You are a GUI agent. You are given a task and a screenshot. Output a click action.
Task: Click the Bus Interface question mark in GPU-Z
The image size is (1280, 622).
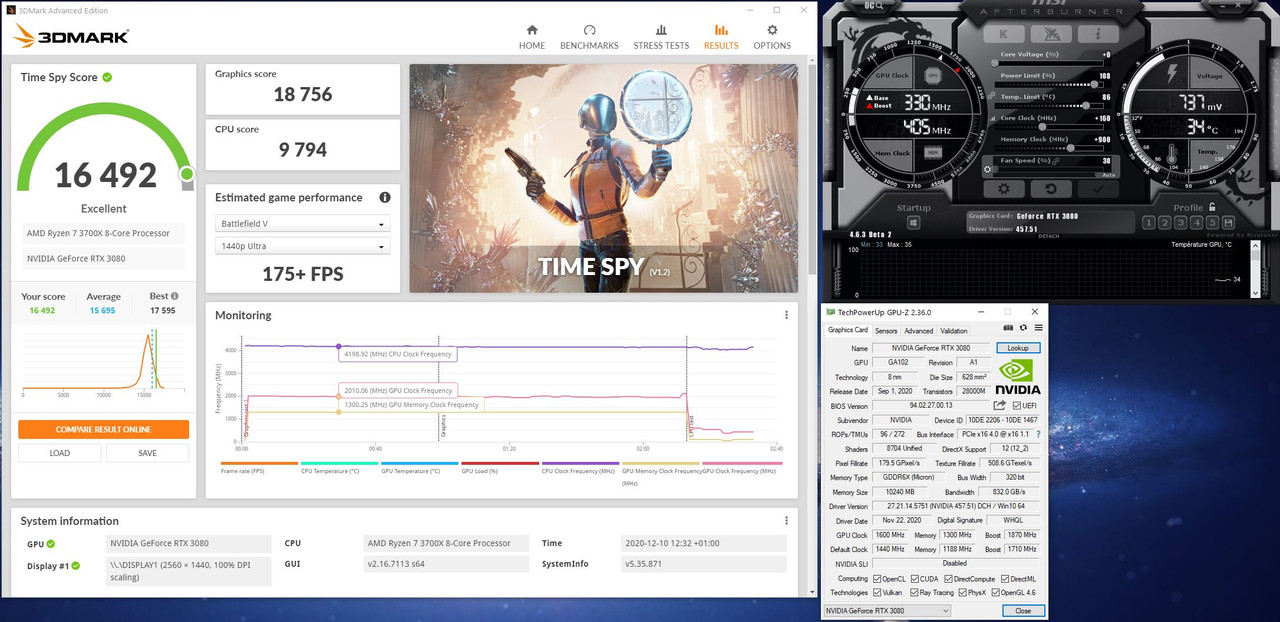tap(1038, 434)
